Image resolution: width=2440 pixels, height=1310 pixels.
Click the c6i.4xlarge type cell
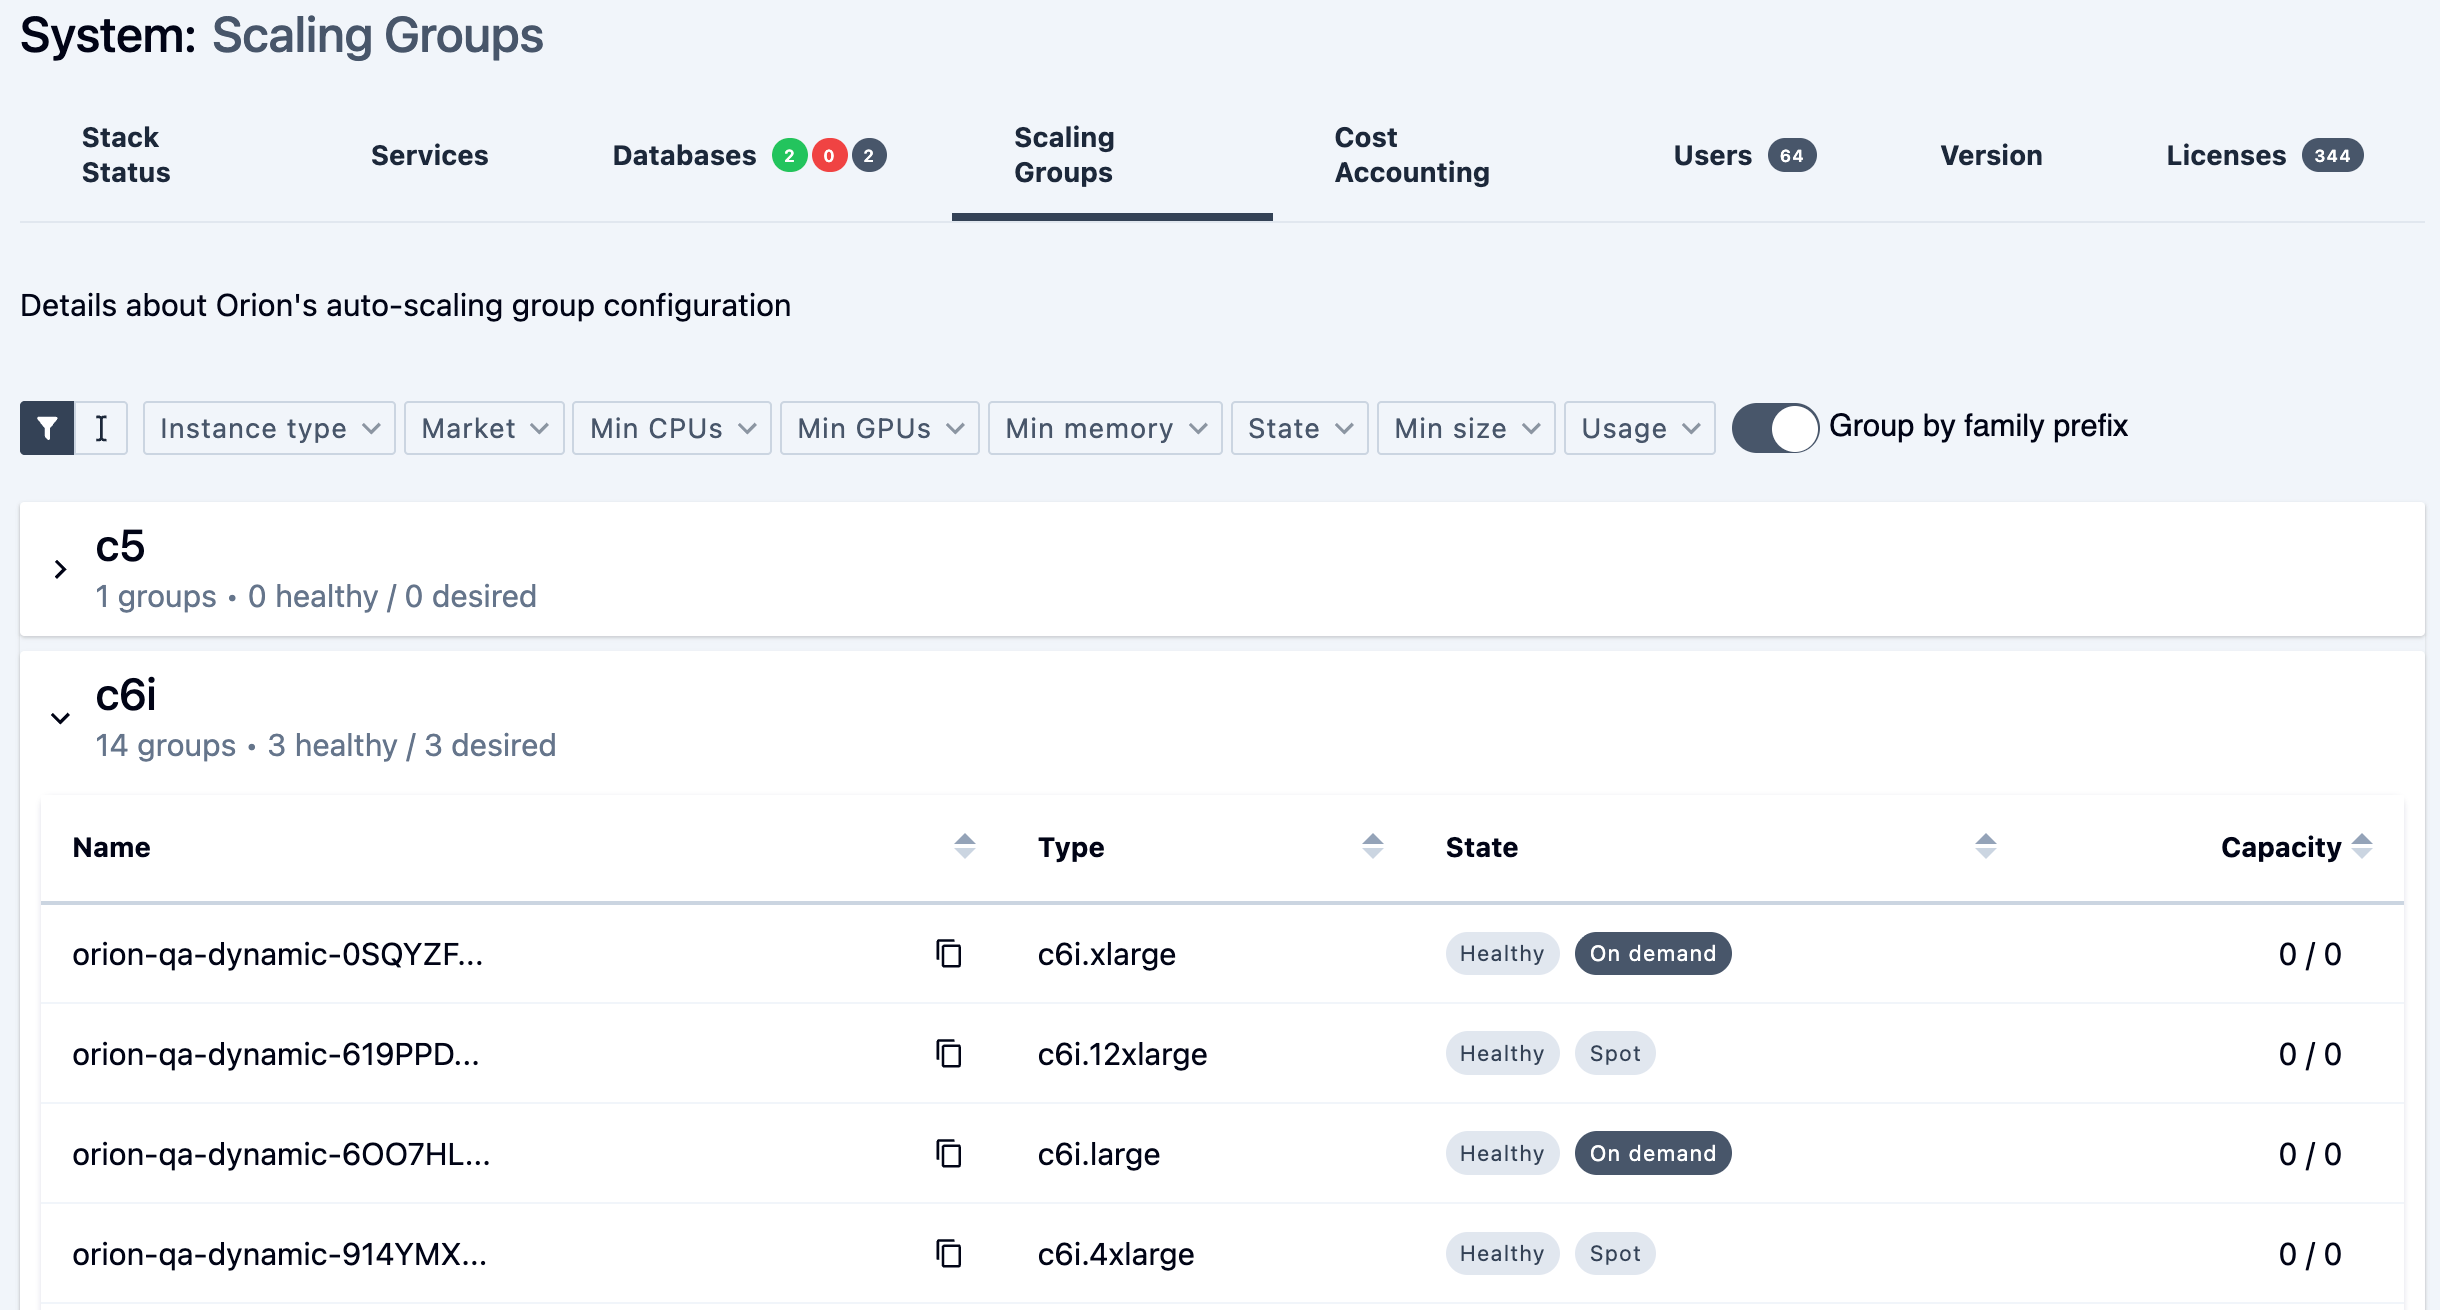point(1116,1254)
